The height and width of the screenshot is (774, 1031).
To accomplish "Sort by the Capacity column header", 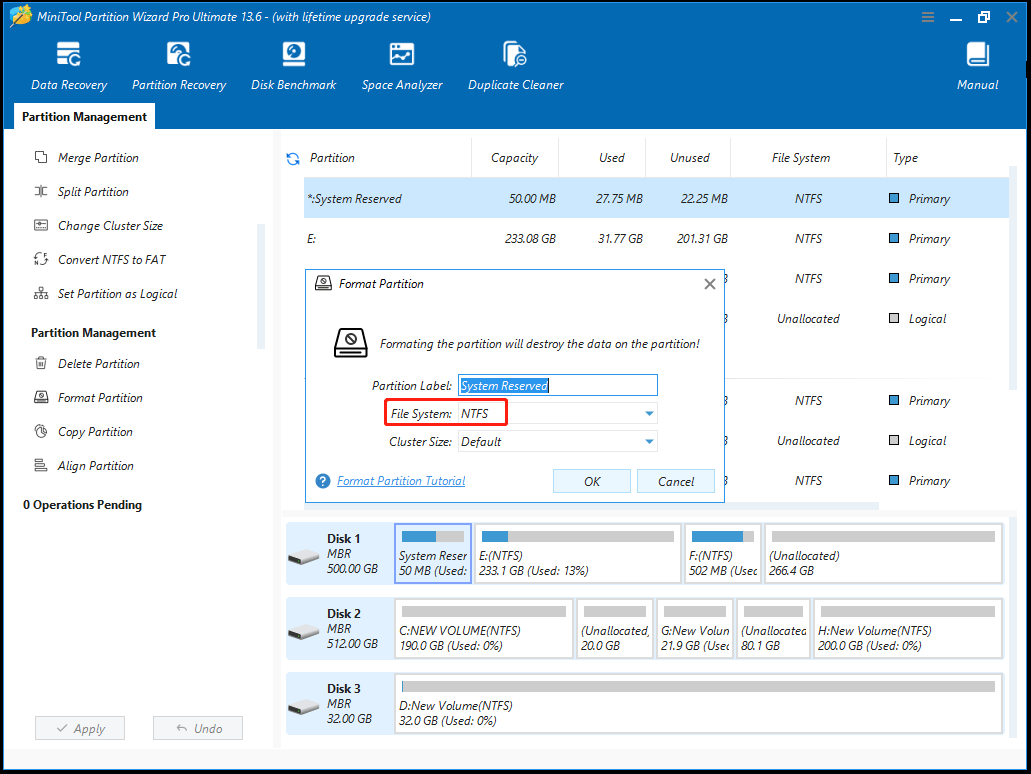I will point(514,158).
